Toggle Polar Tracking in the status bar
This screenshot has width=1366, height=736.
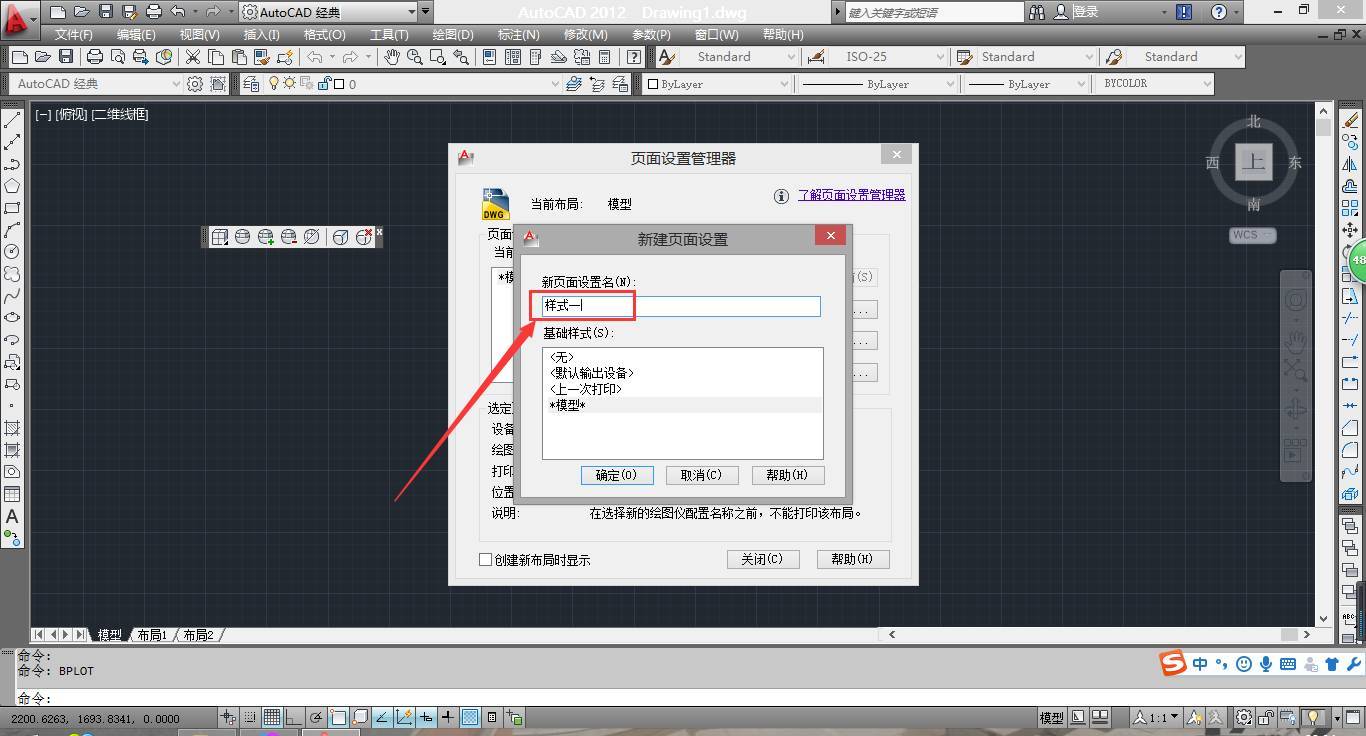coord(316,717)
